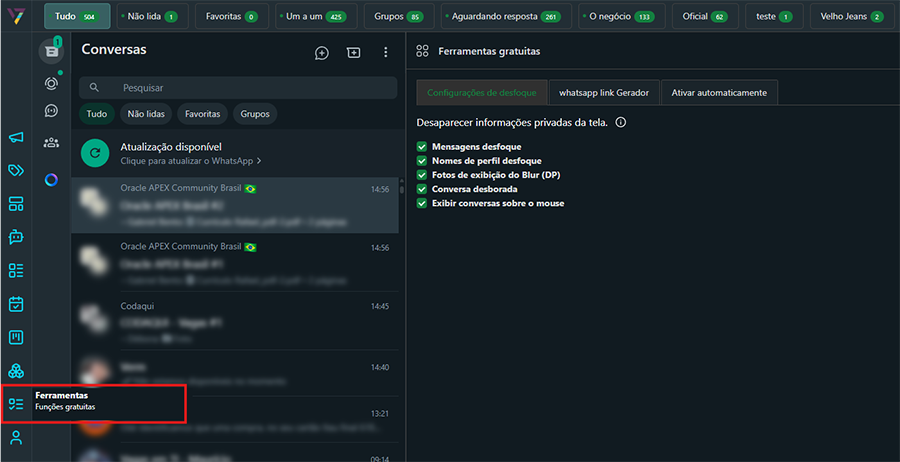Click the calendar schedule icon in sidebar

coord(16,303)
